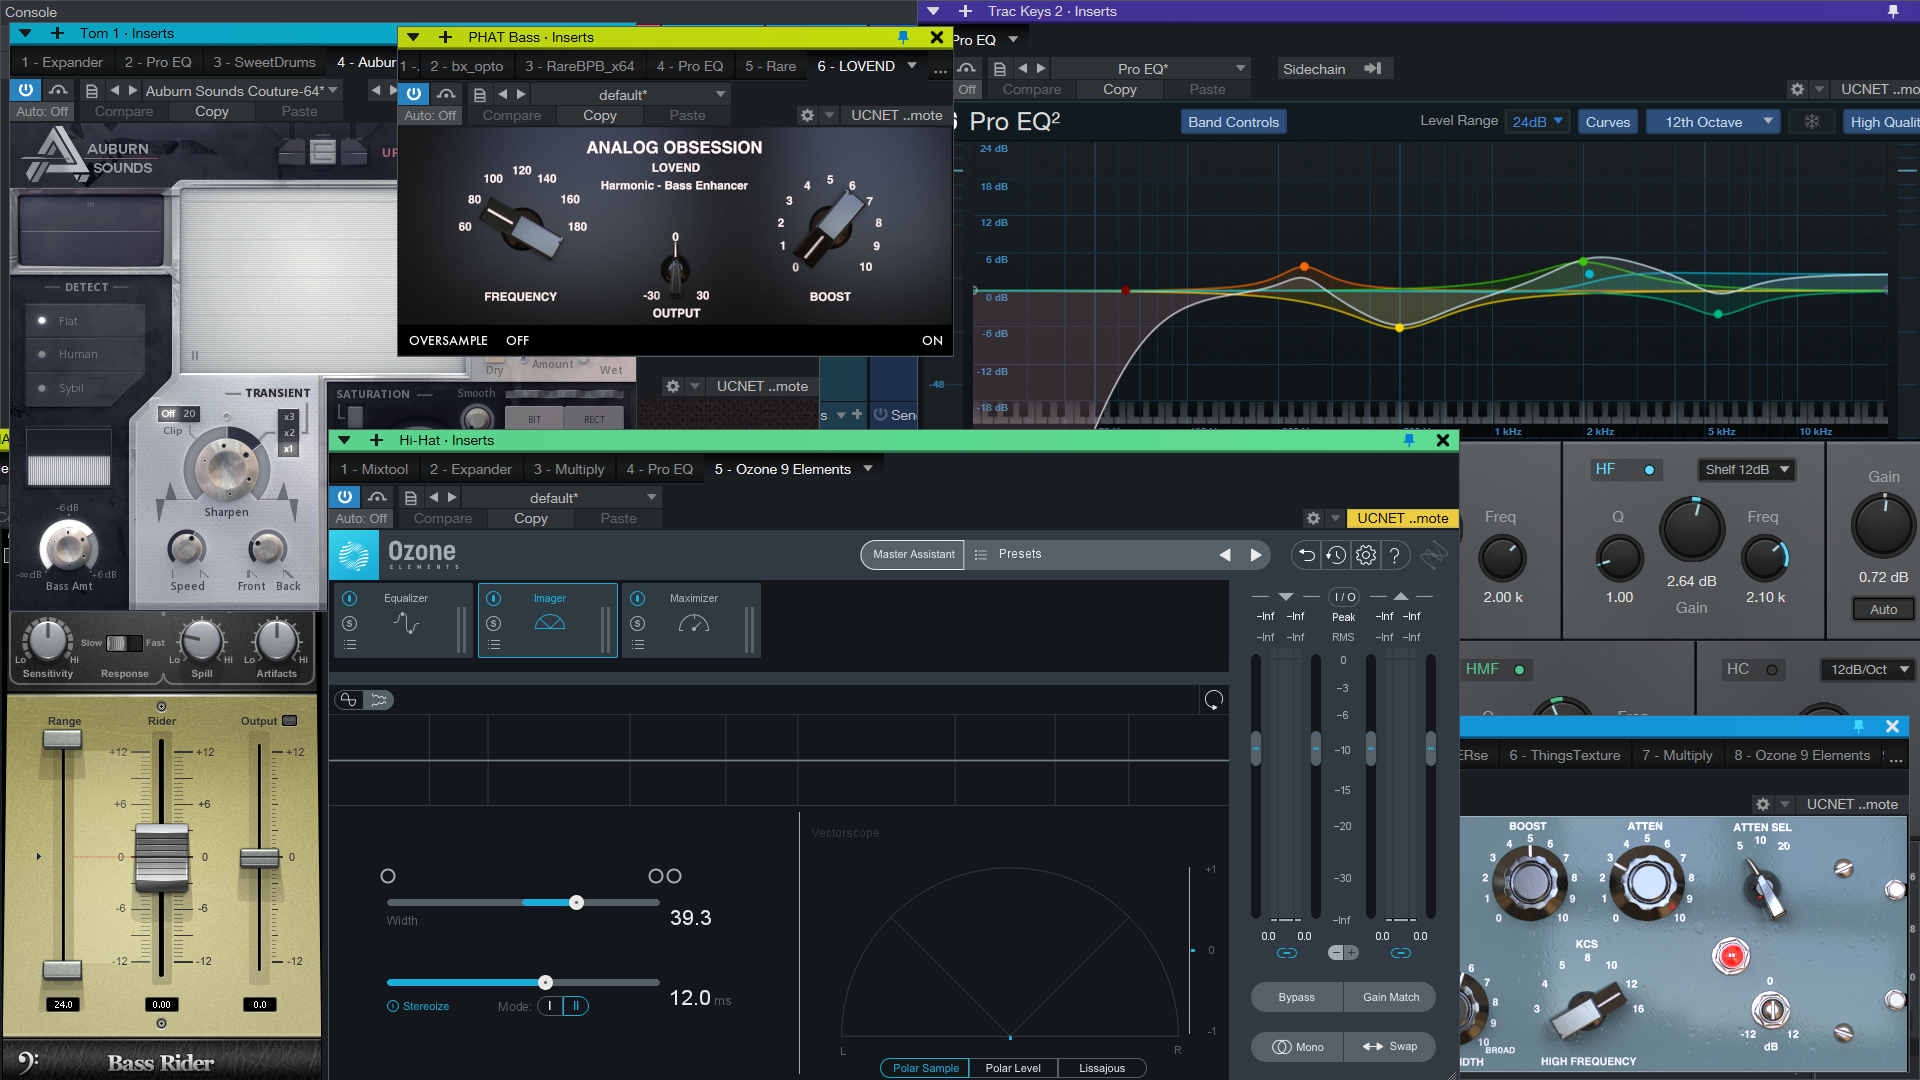Click sidechain icon in PHAT Bass toolbar
Image resolution: width=1920 pixels, height=1080 pixels.
pos(446,94)
